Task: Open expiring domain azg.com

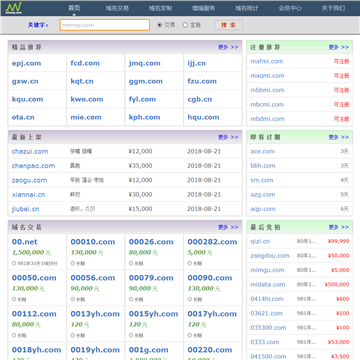Action: pos(263,194)
